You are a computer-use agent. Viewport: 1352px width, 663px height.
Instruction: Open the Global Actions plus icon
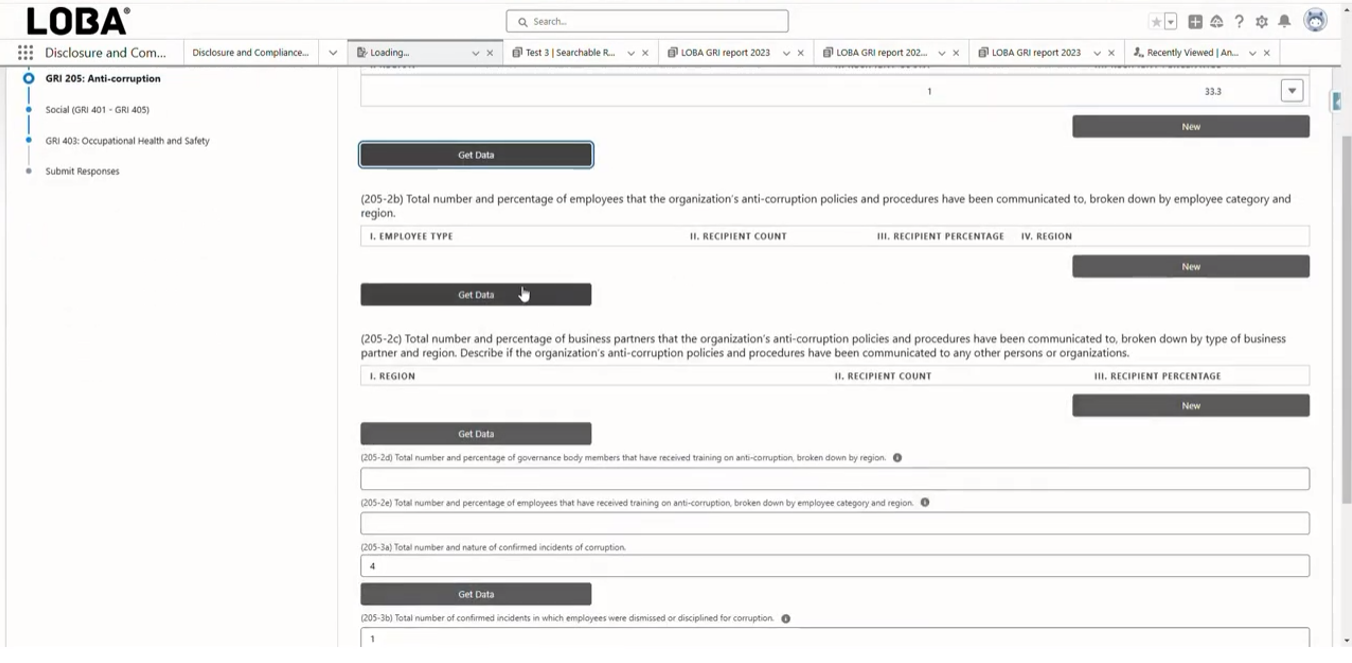point(1195,22)
